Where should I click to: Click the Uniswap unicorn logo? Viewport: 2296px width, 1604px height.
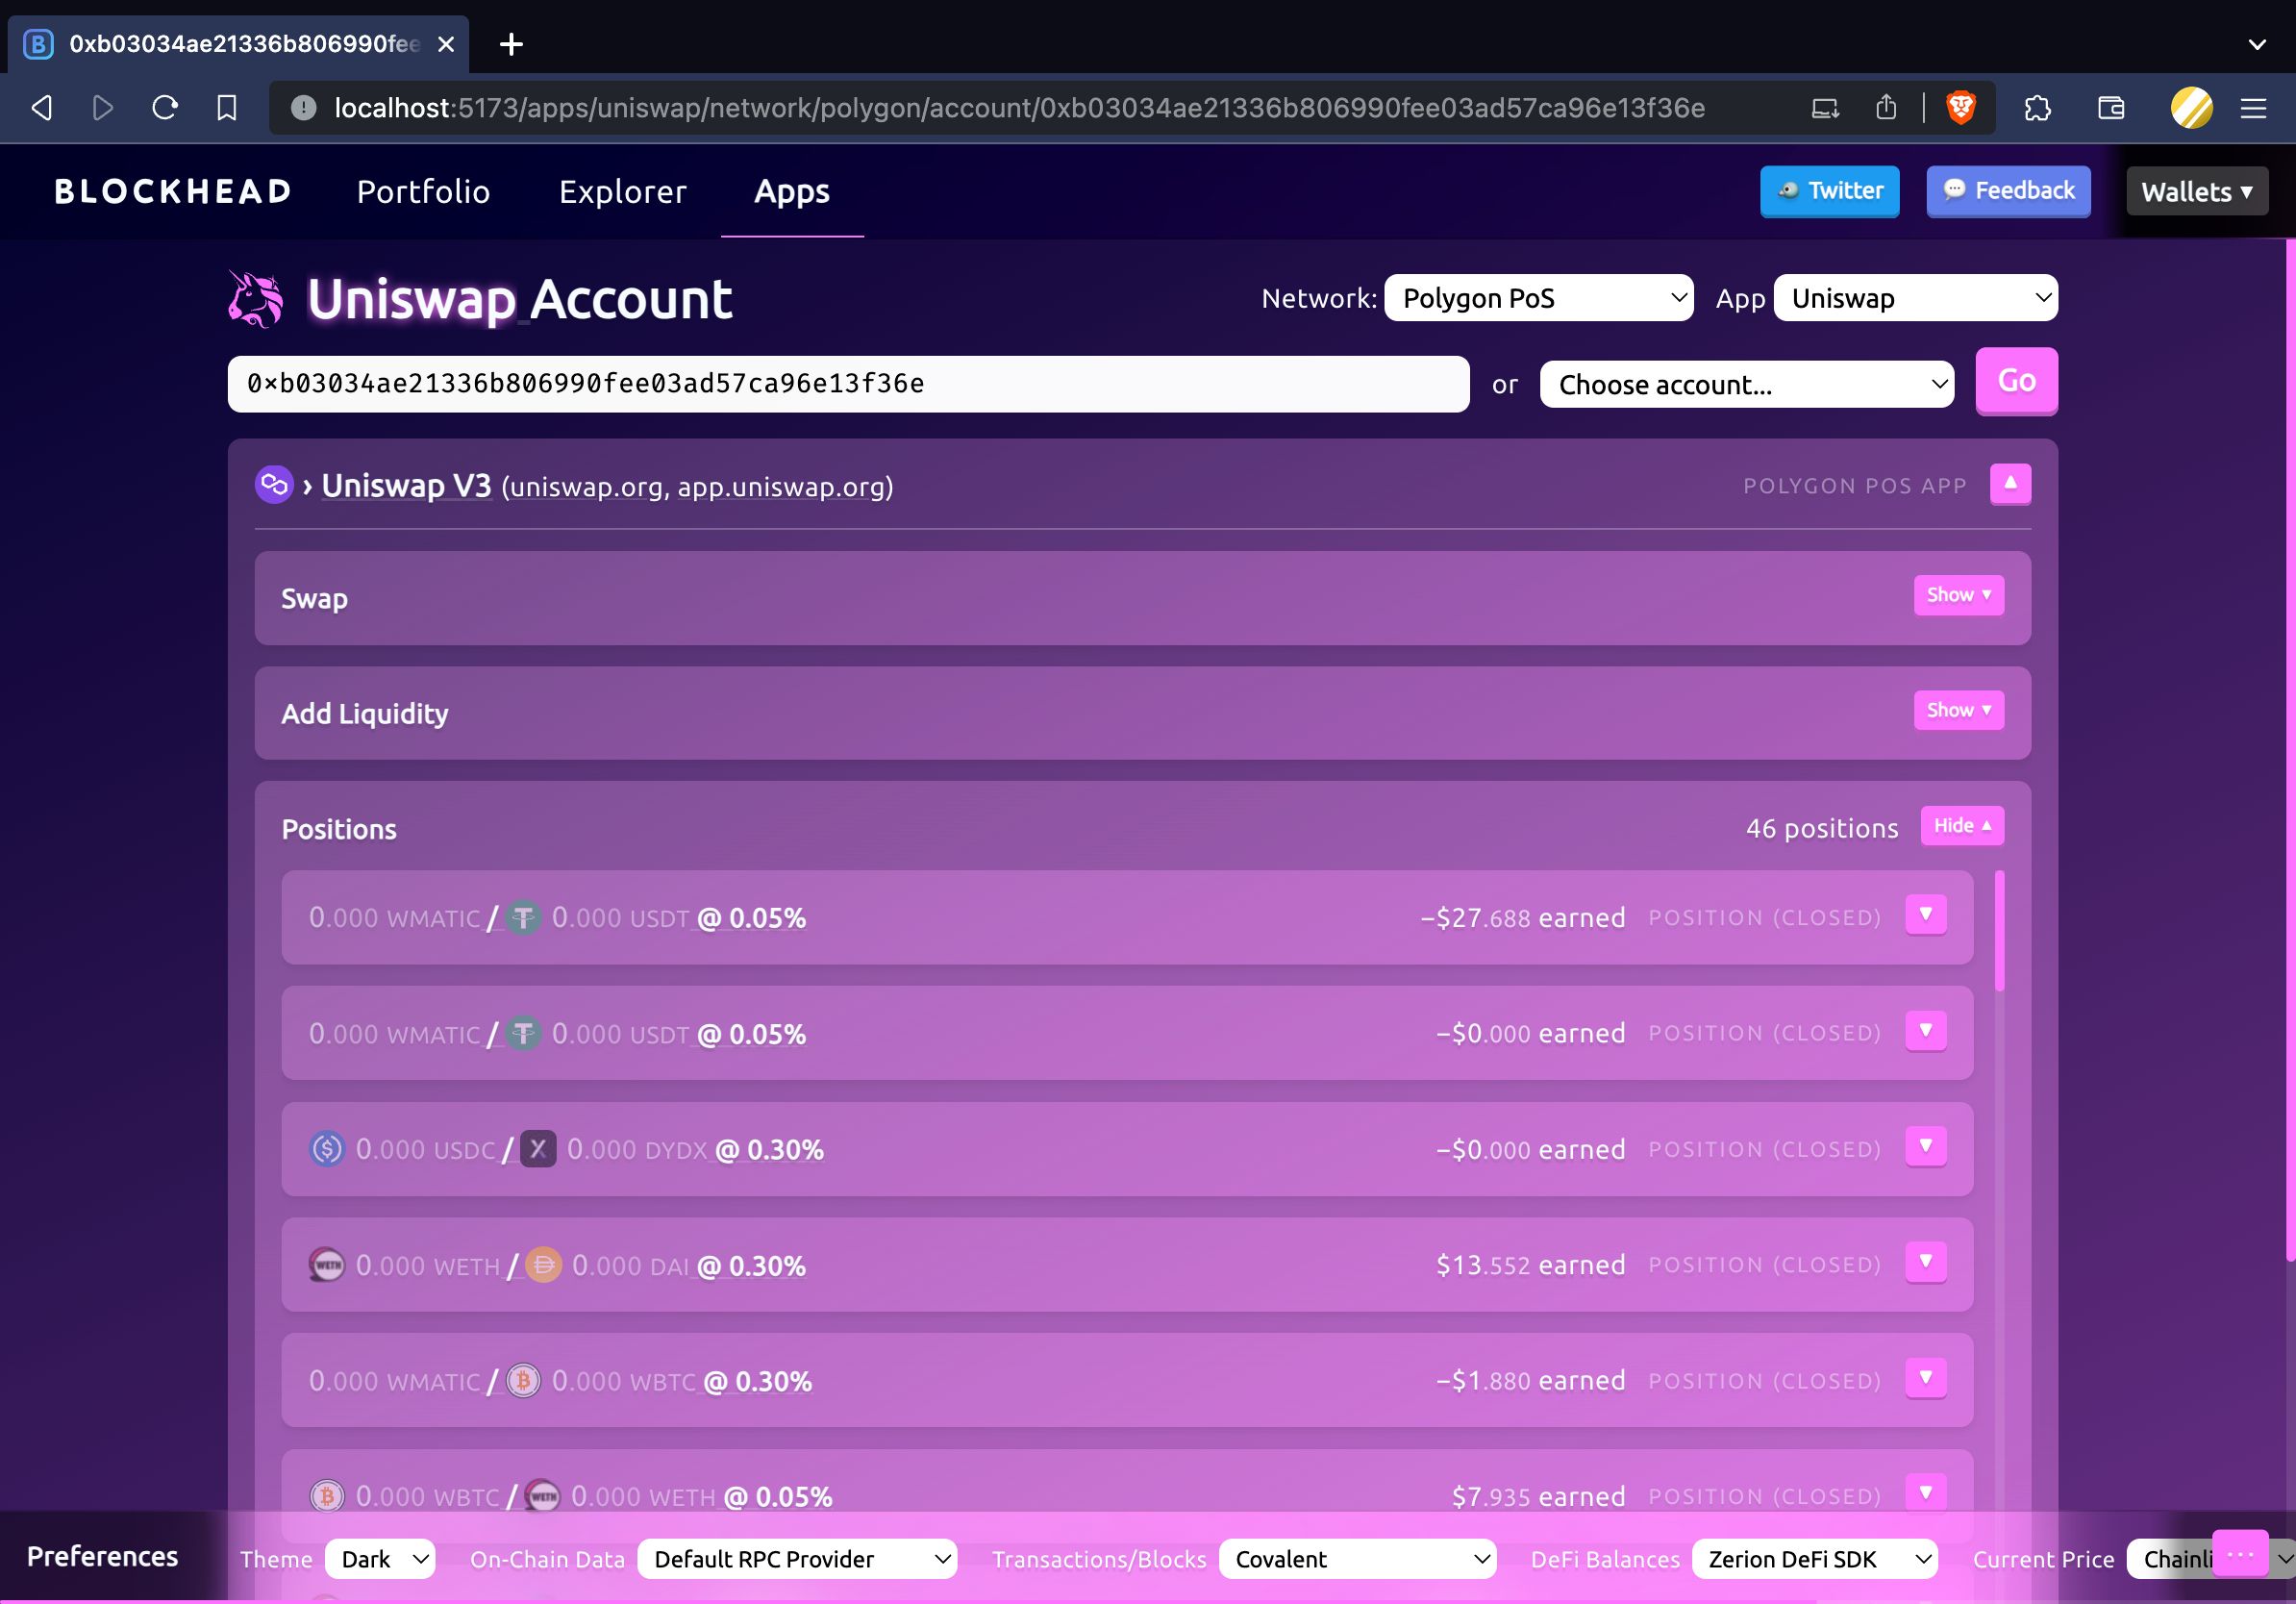pyautogui.click(x=255, y=299)
